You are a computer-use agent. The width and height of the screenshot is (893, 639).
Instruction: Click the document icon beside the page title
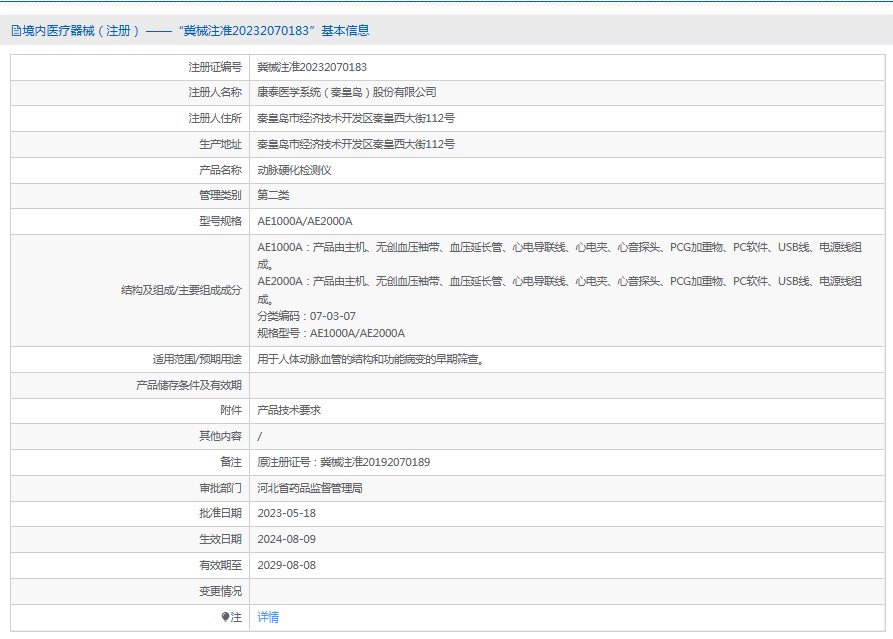pos(15,31)
